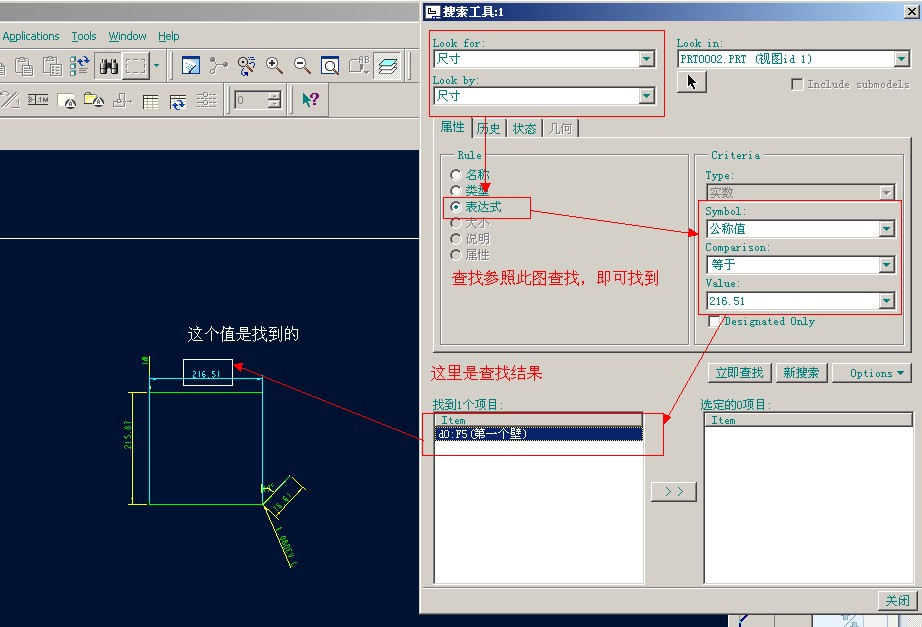Select the 类型 rule radio button
922x627 pixels.
[x=456, y=191]
